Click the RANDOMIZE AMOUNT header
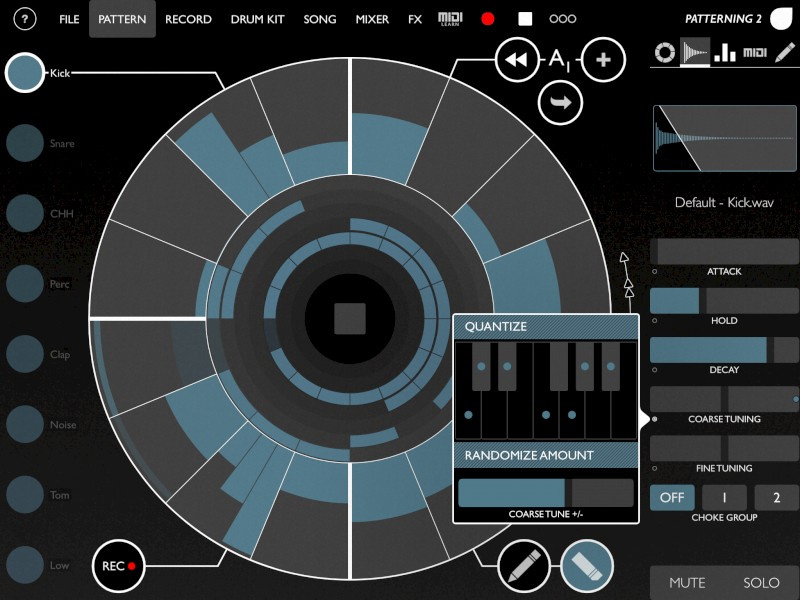800x600 pixels. [546, 456]
